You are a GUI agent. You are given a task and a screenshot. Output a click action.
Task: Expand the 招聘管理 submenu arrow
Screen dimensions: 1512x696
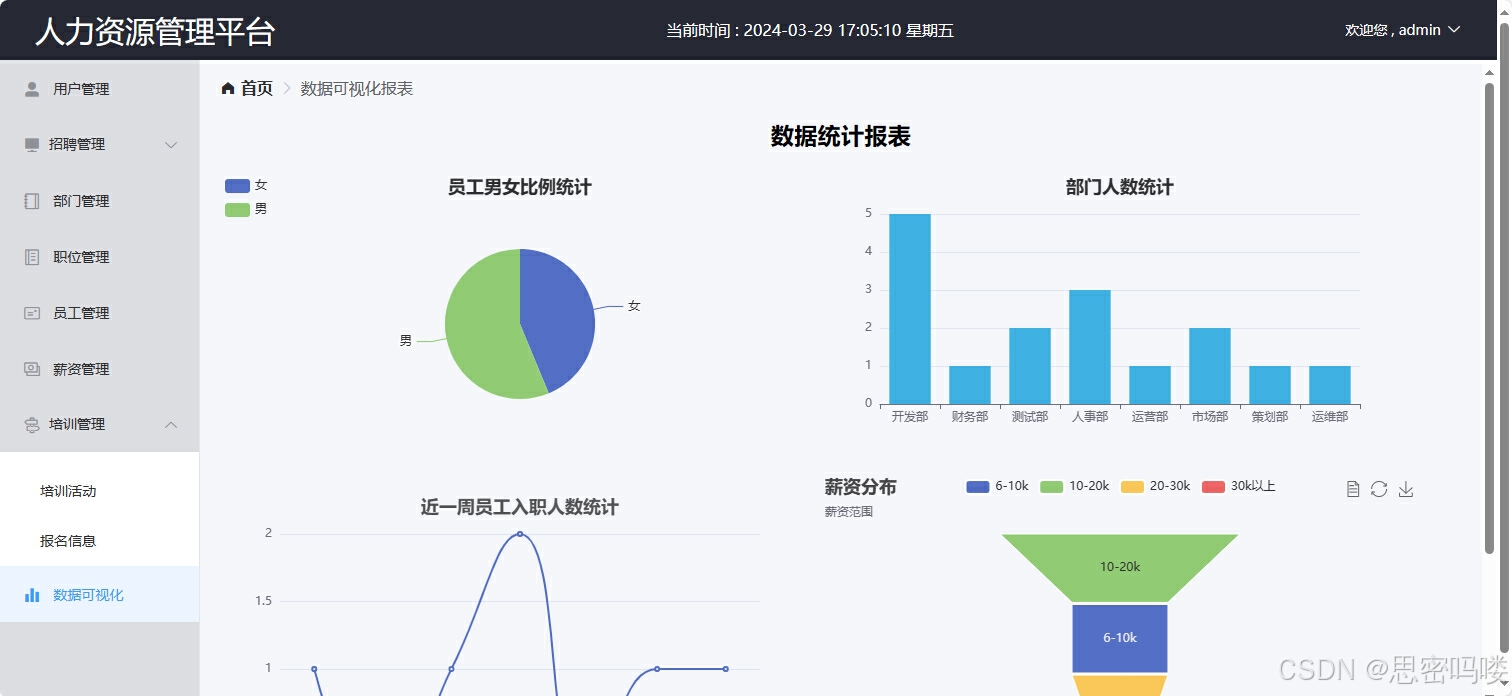coord(171,145)
